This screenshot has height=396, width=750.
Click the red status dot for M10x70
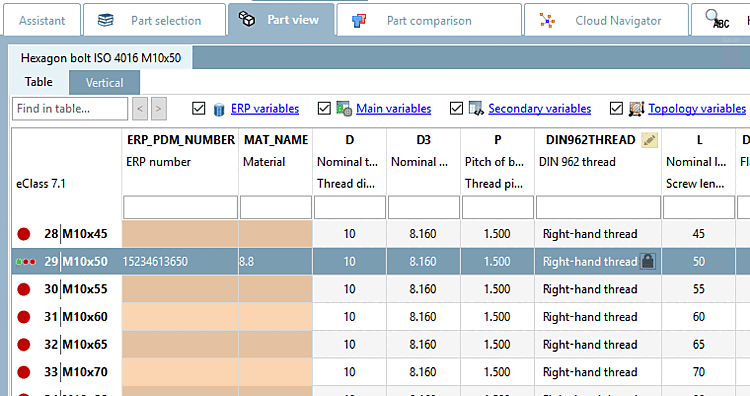pyautogui.click(x=23, y=372)
